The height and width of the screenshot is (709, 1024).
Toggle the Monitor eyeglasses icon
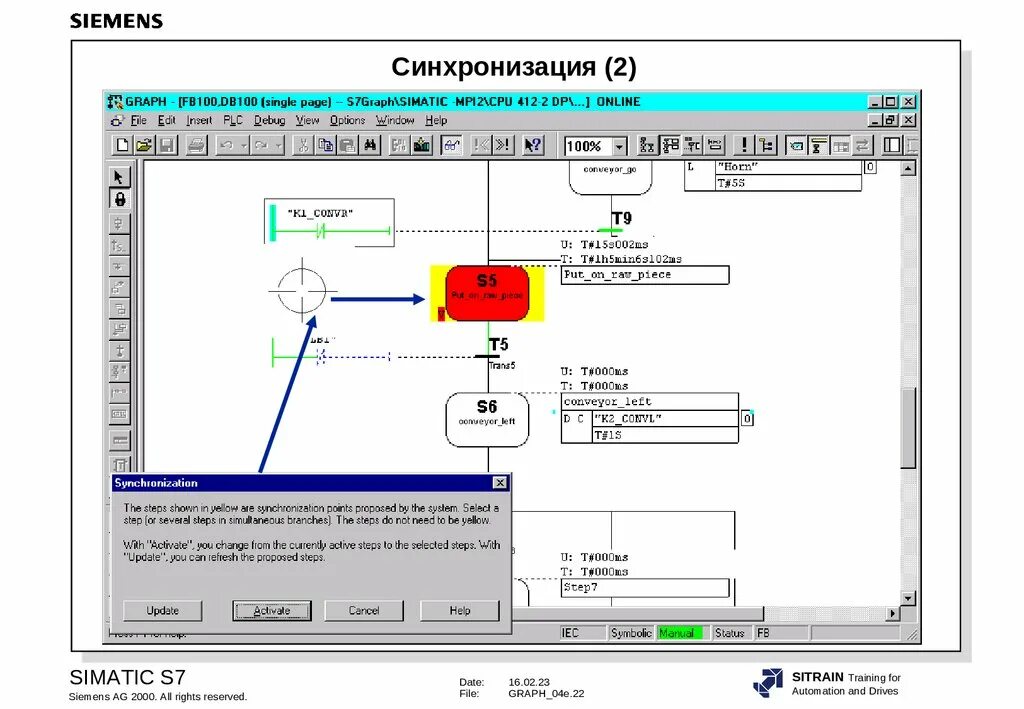click(x=451, y=145)
